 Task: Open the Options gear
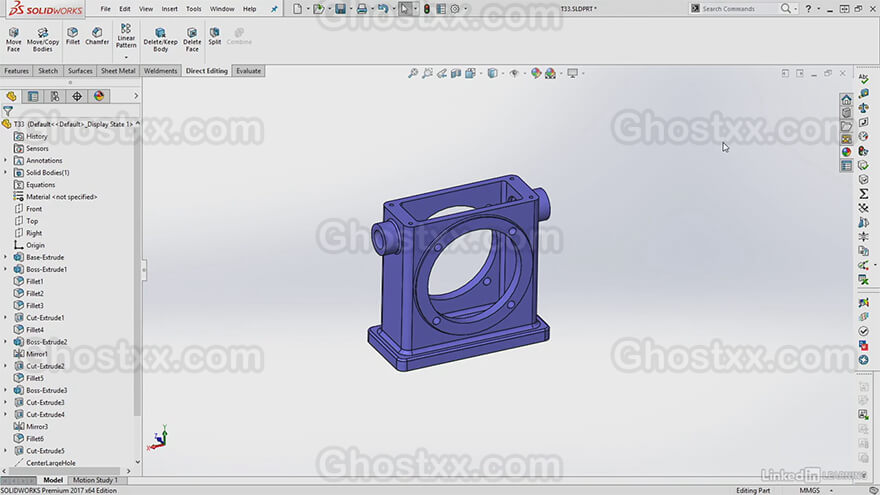[x=455, y=8]
